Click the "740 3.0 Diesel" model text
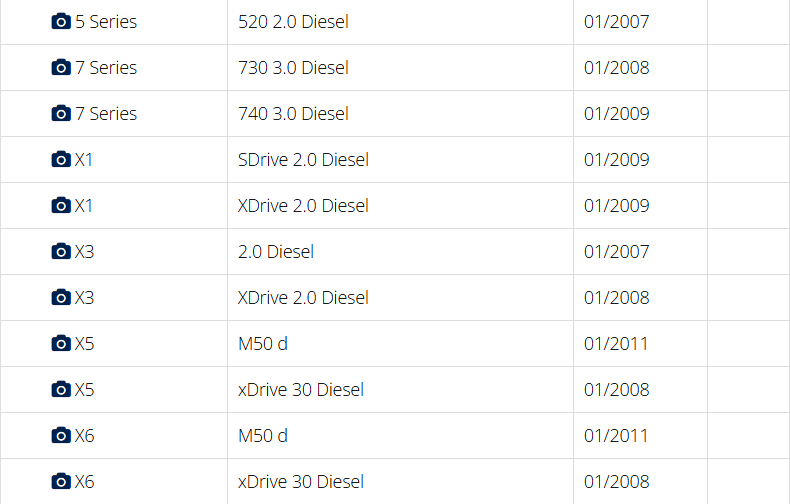 [293, 114]
